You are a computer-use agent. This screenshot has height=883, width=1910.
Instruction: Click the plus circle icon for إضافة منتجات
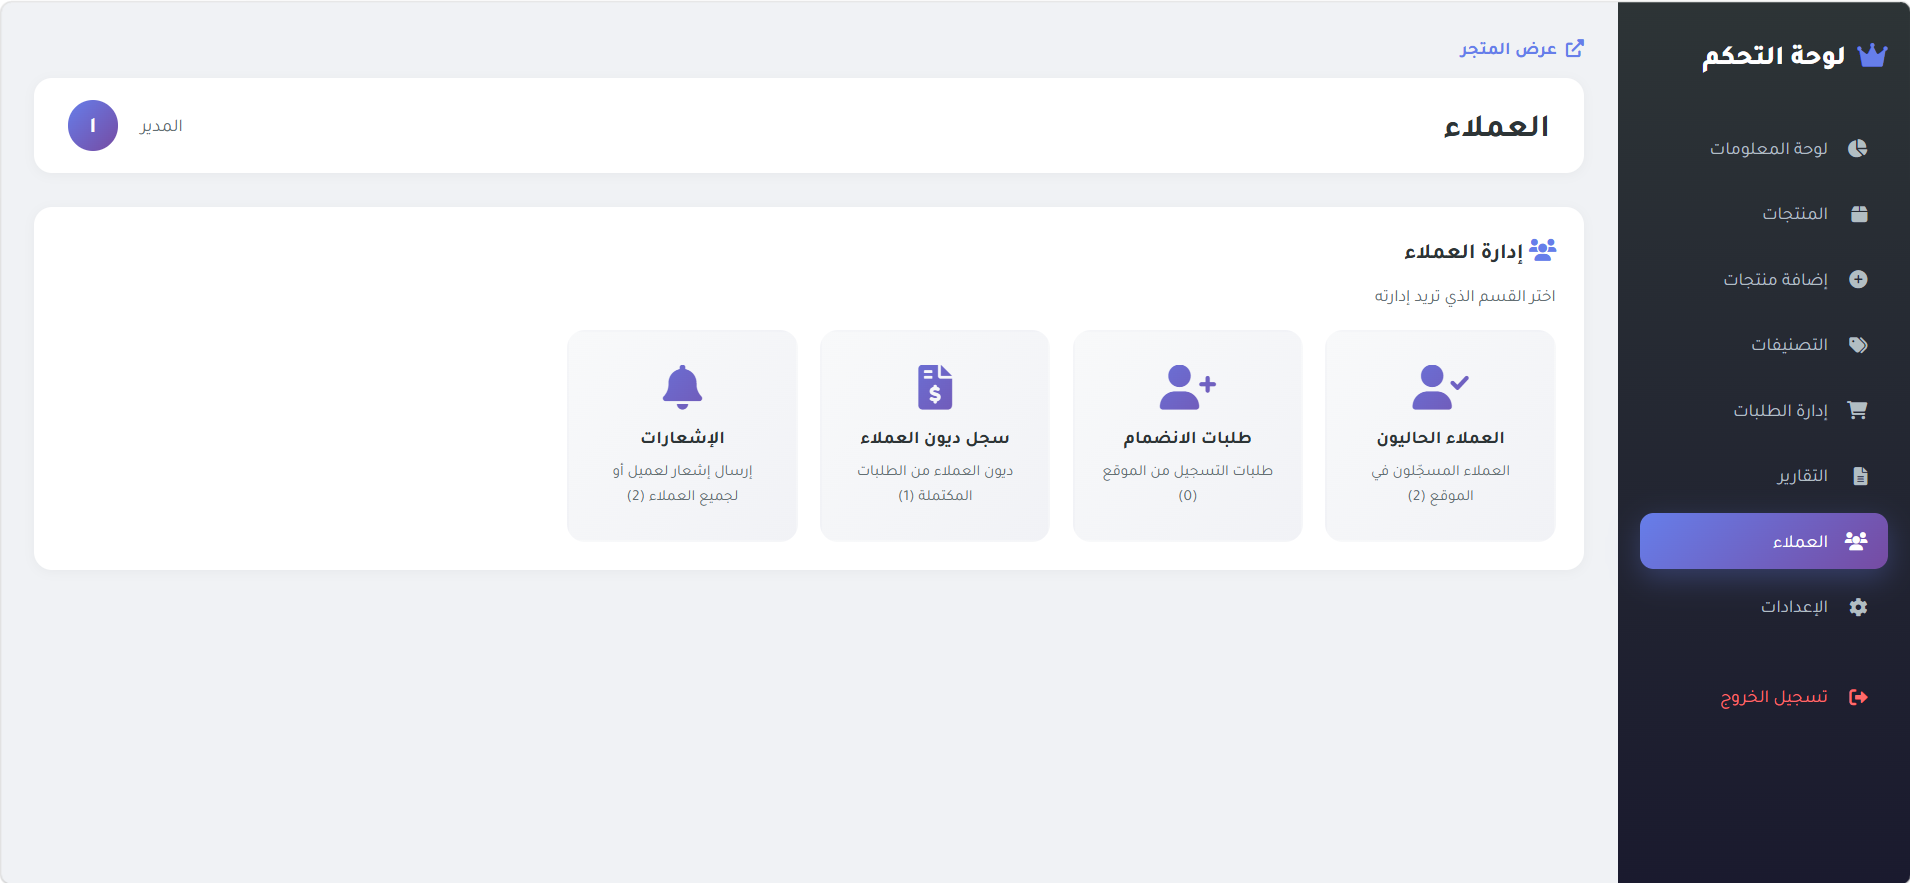pyautogui.click(x=1858, y=279)
